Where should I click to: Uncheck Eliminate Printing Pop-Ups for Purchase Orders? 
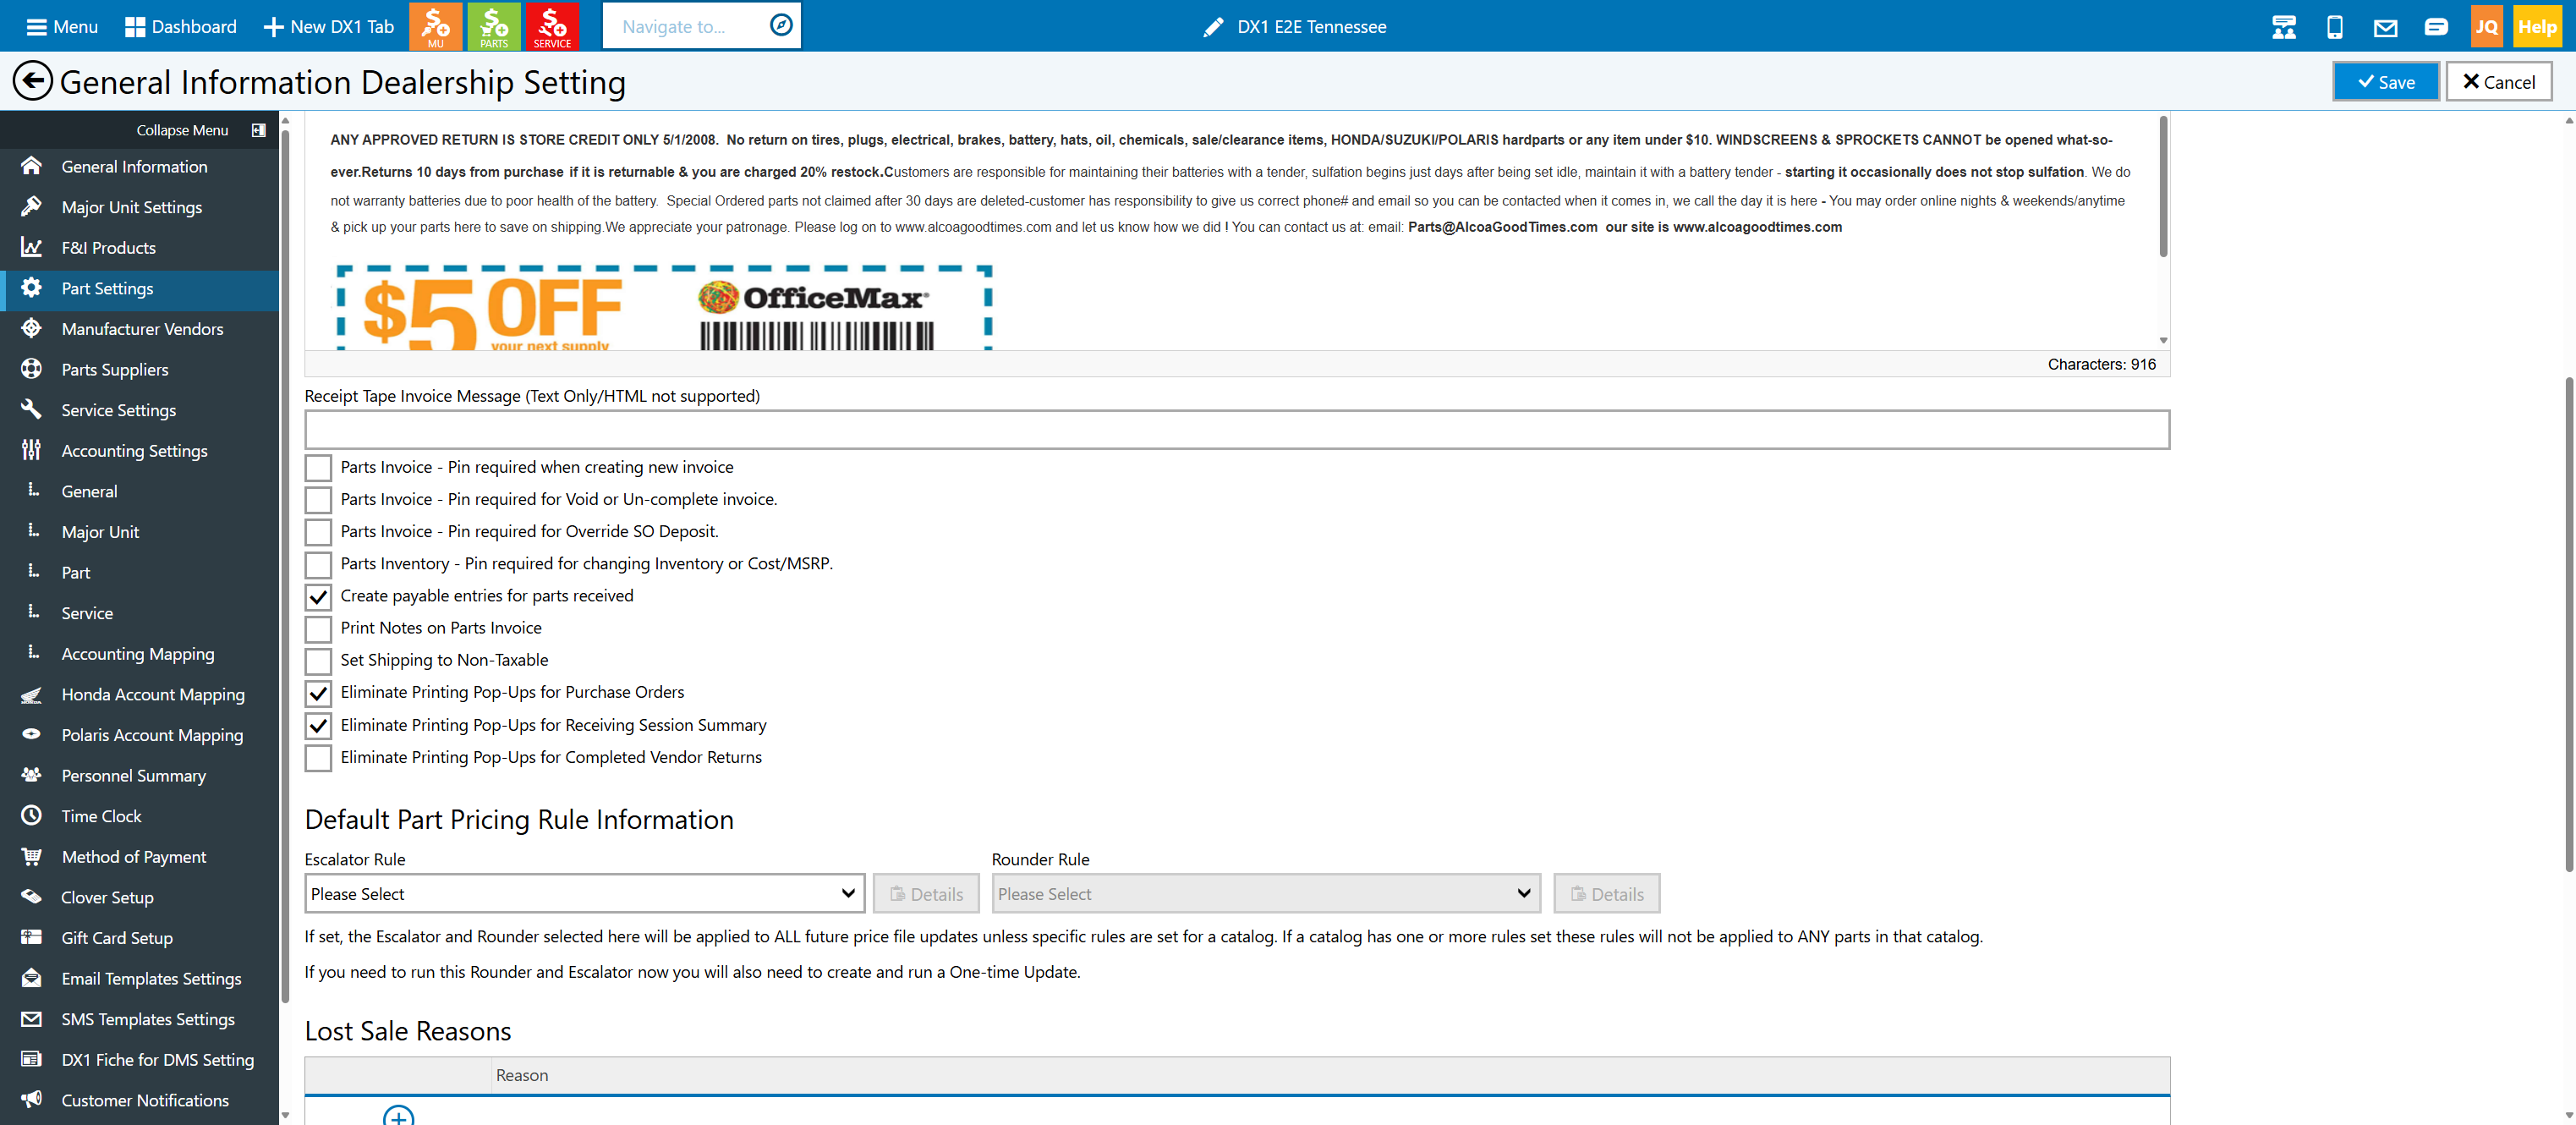coord(318,692)
